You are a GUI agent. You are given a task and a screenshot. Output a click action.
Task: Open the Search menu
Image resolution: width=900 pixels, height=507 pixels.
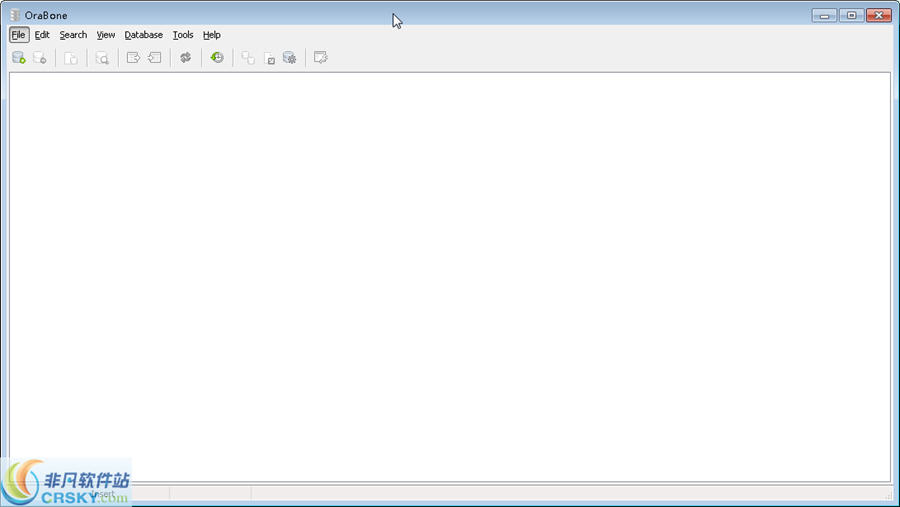click(73, 35)
